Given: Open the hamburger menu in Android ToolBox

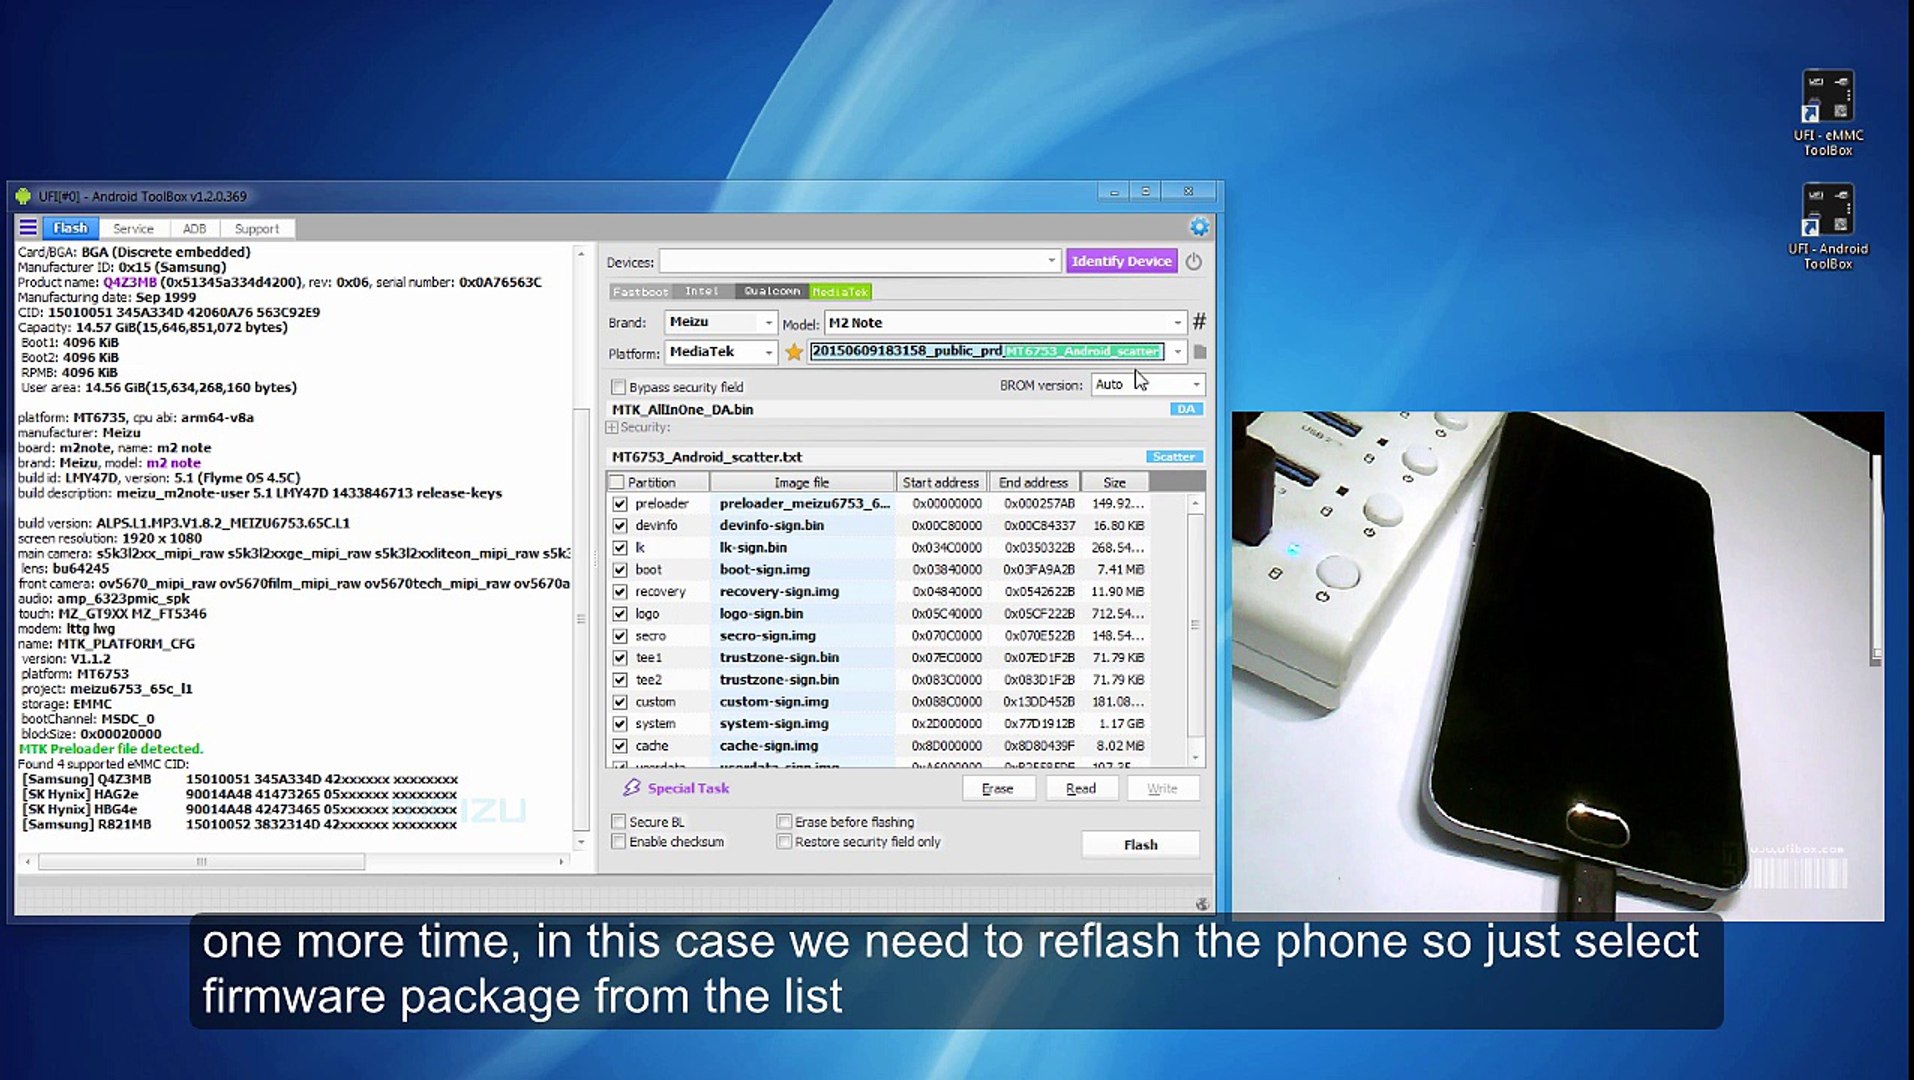Looking at the screenshot, I should pos(28,228).
